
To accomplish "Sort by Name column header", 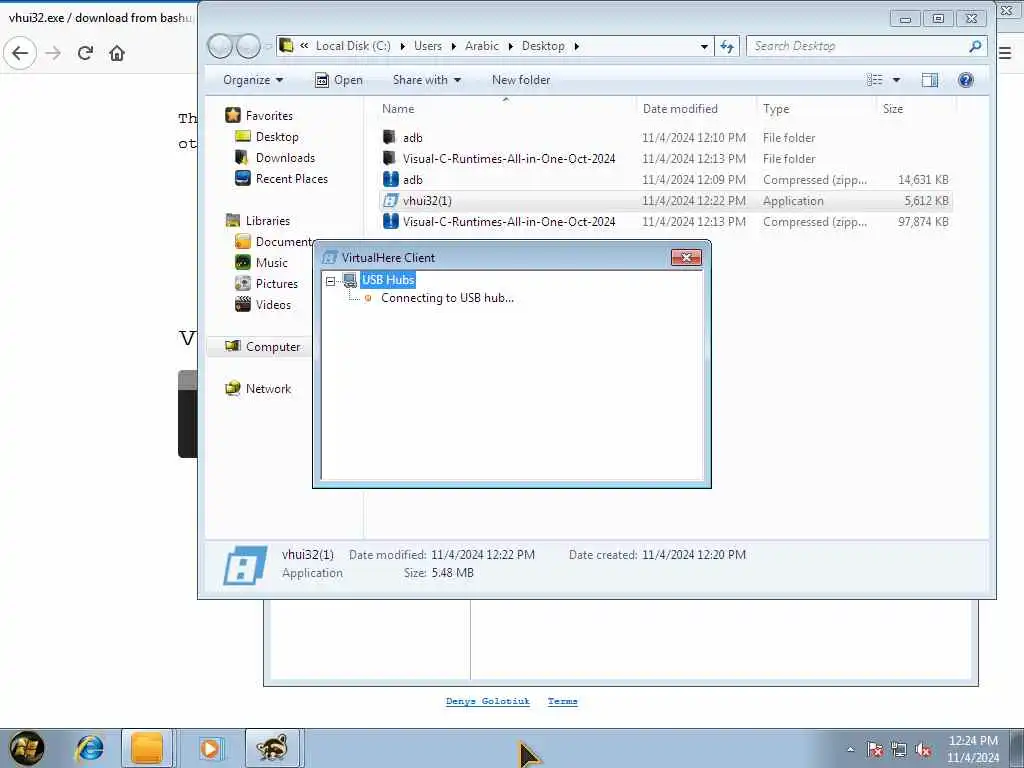I will (x=398, y=109).
